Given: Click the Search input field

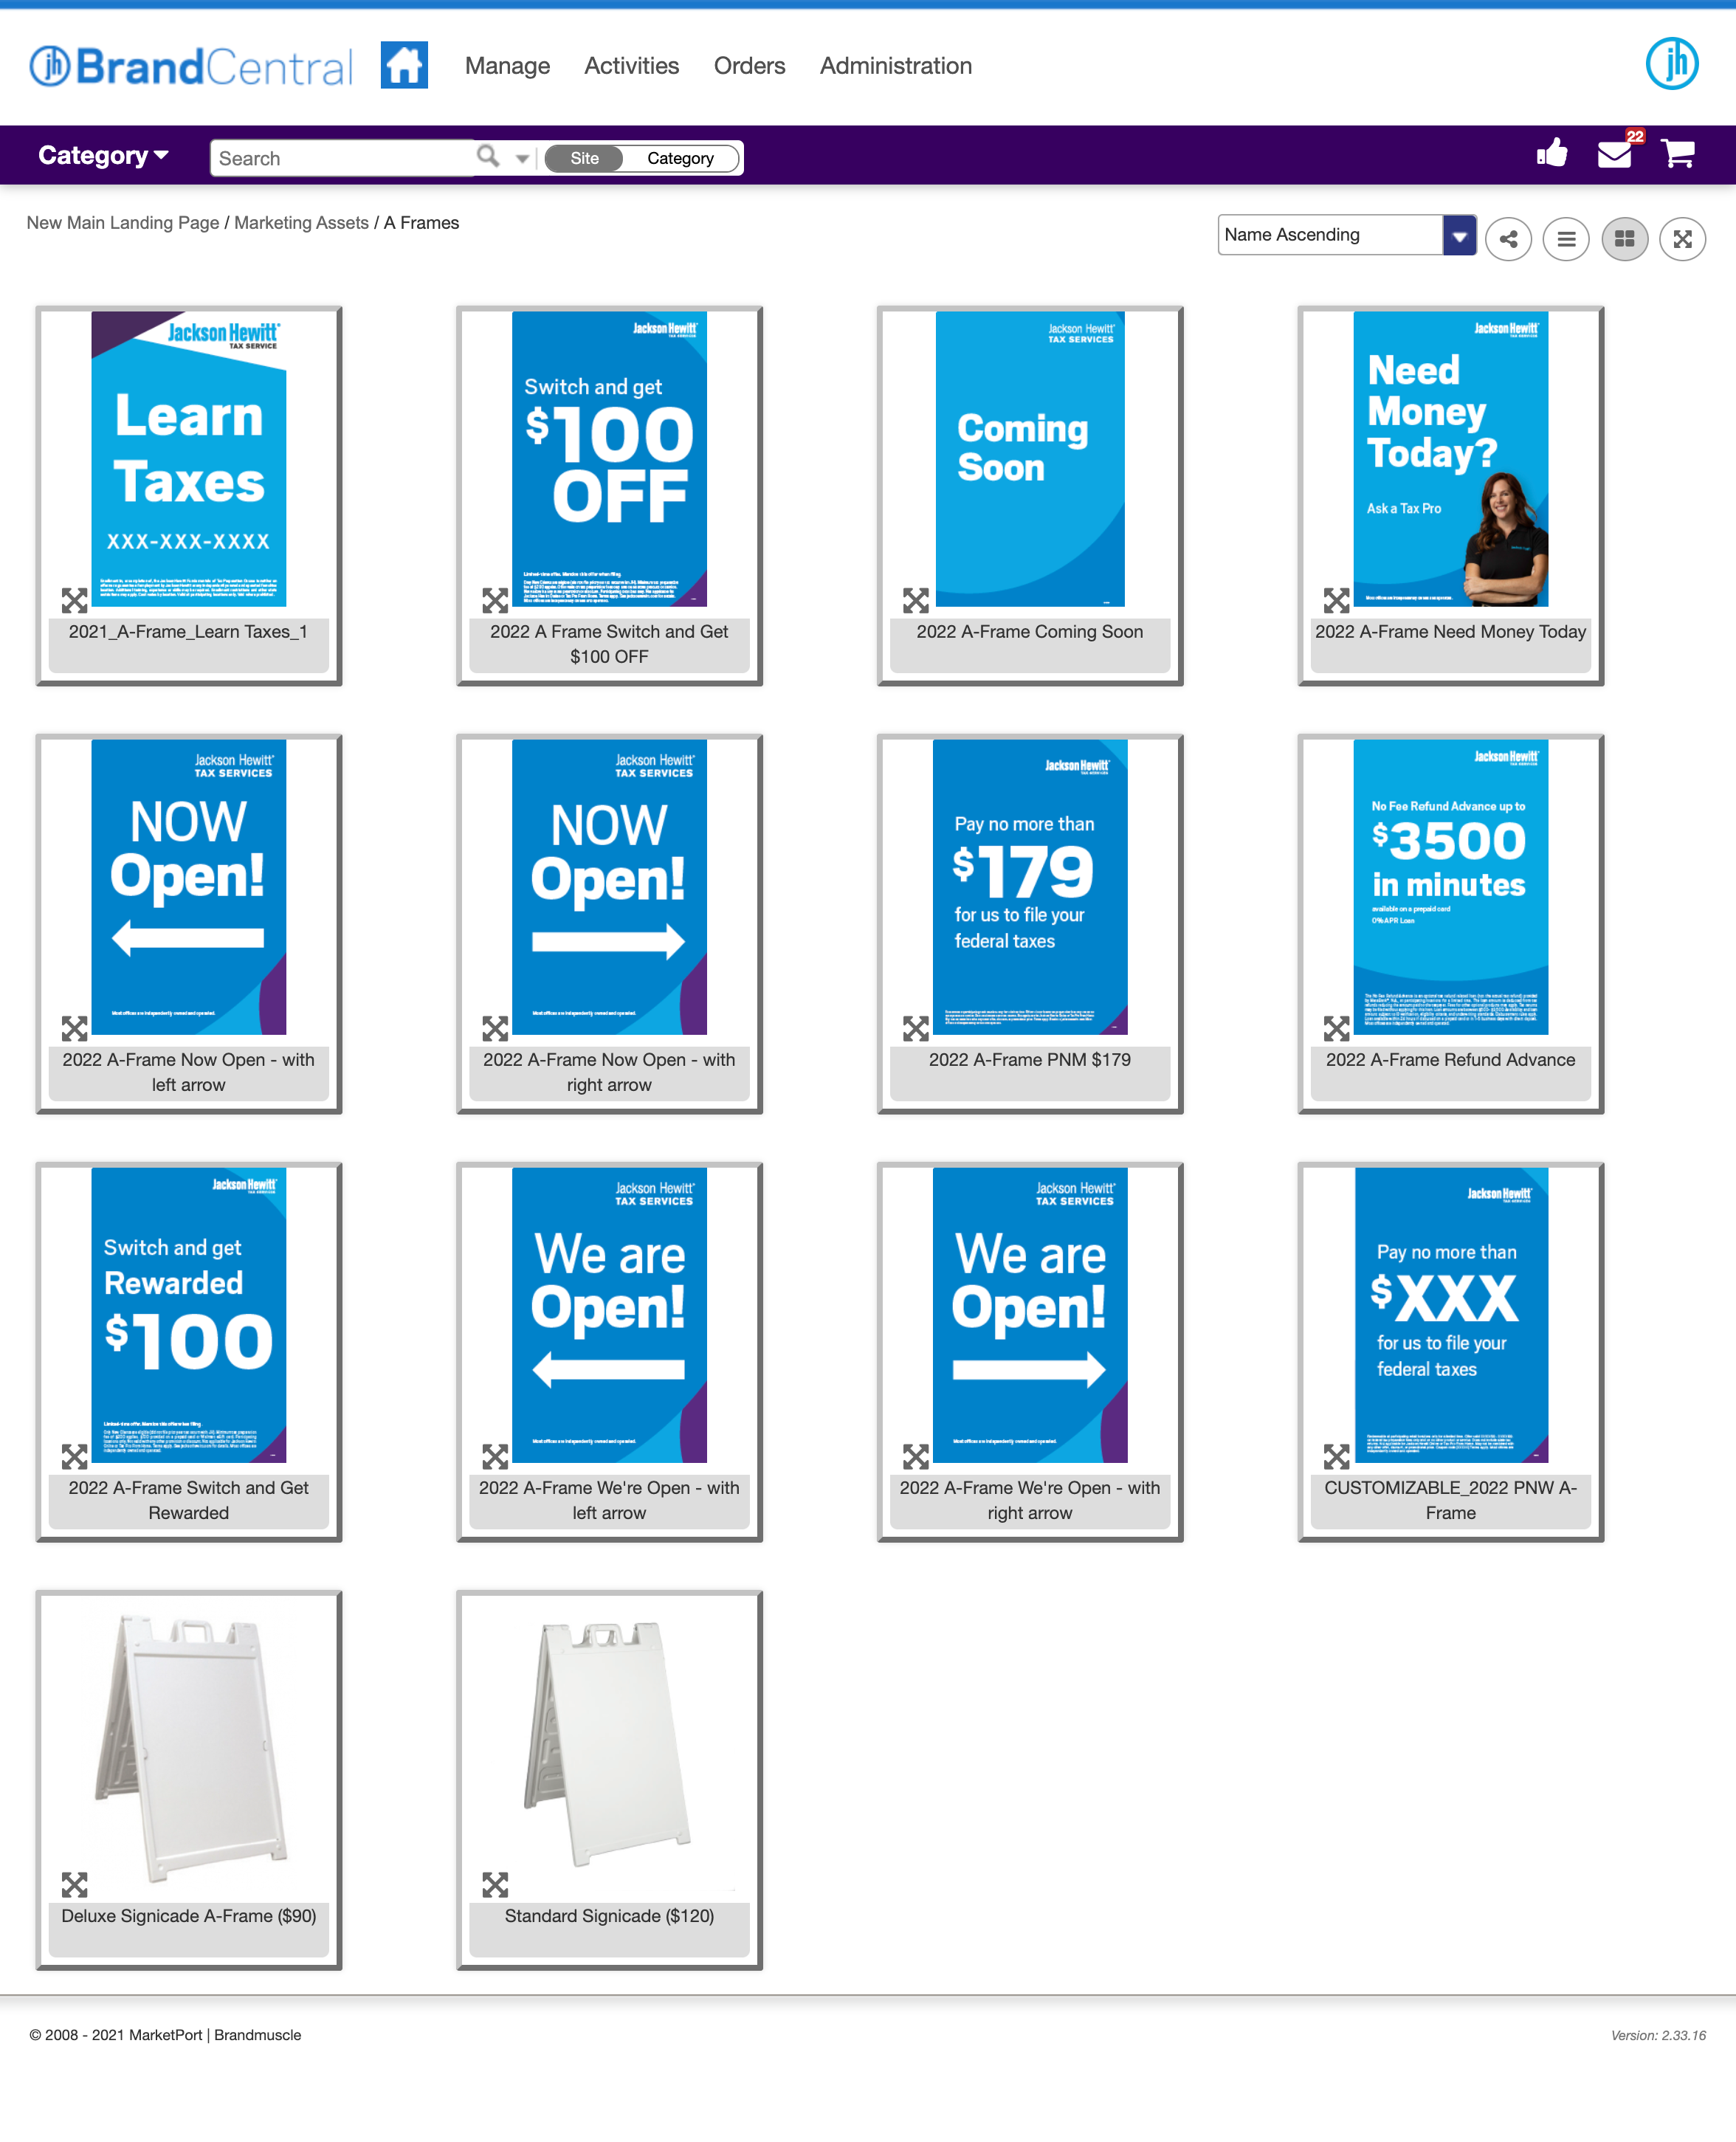Looking at the screenshot, I should tap(343, 158).
